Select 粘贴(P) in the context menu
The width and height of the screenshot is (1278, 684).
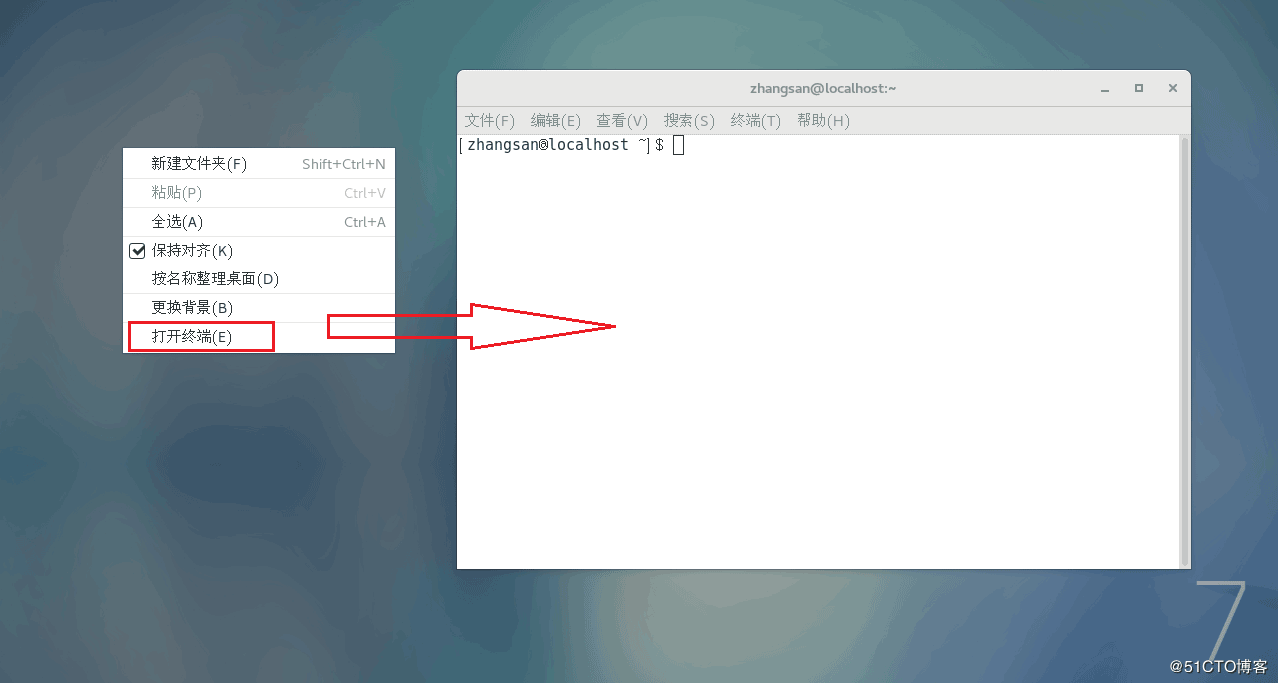point(259,193)
